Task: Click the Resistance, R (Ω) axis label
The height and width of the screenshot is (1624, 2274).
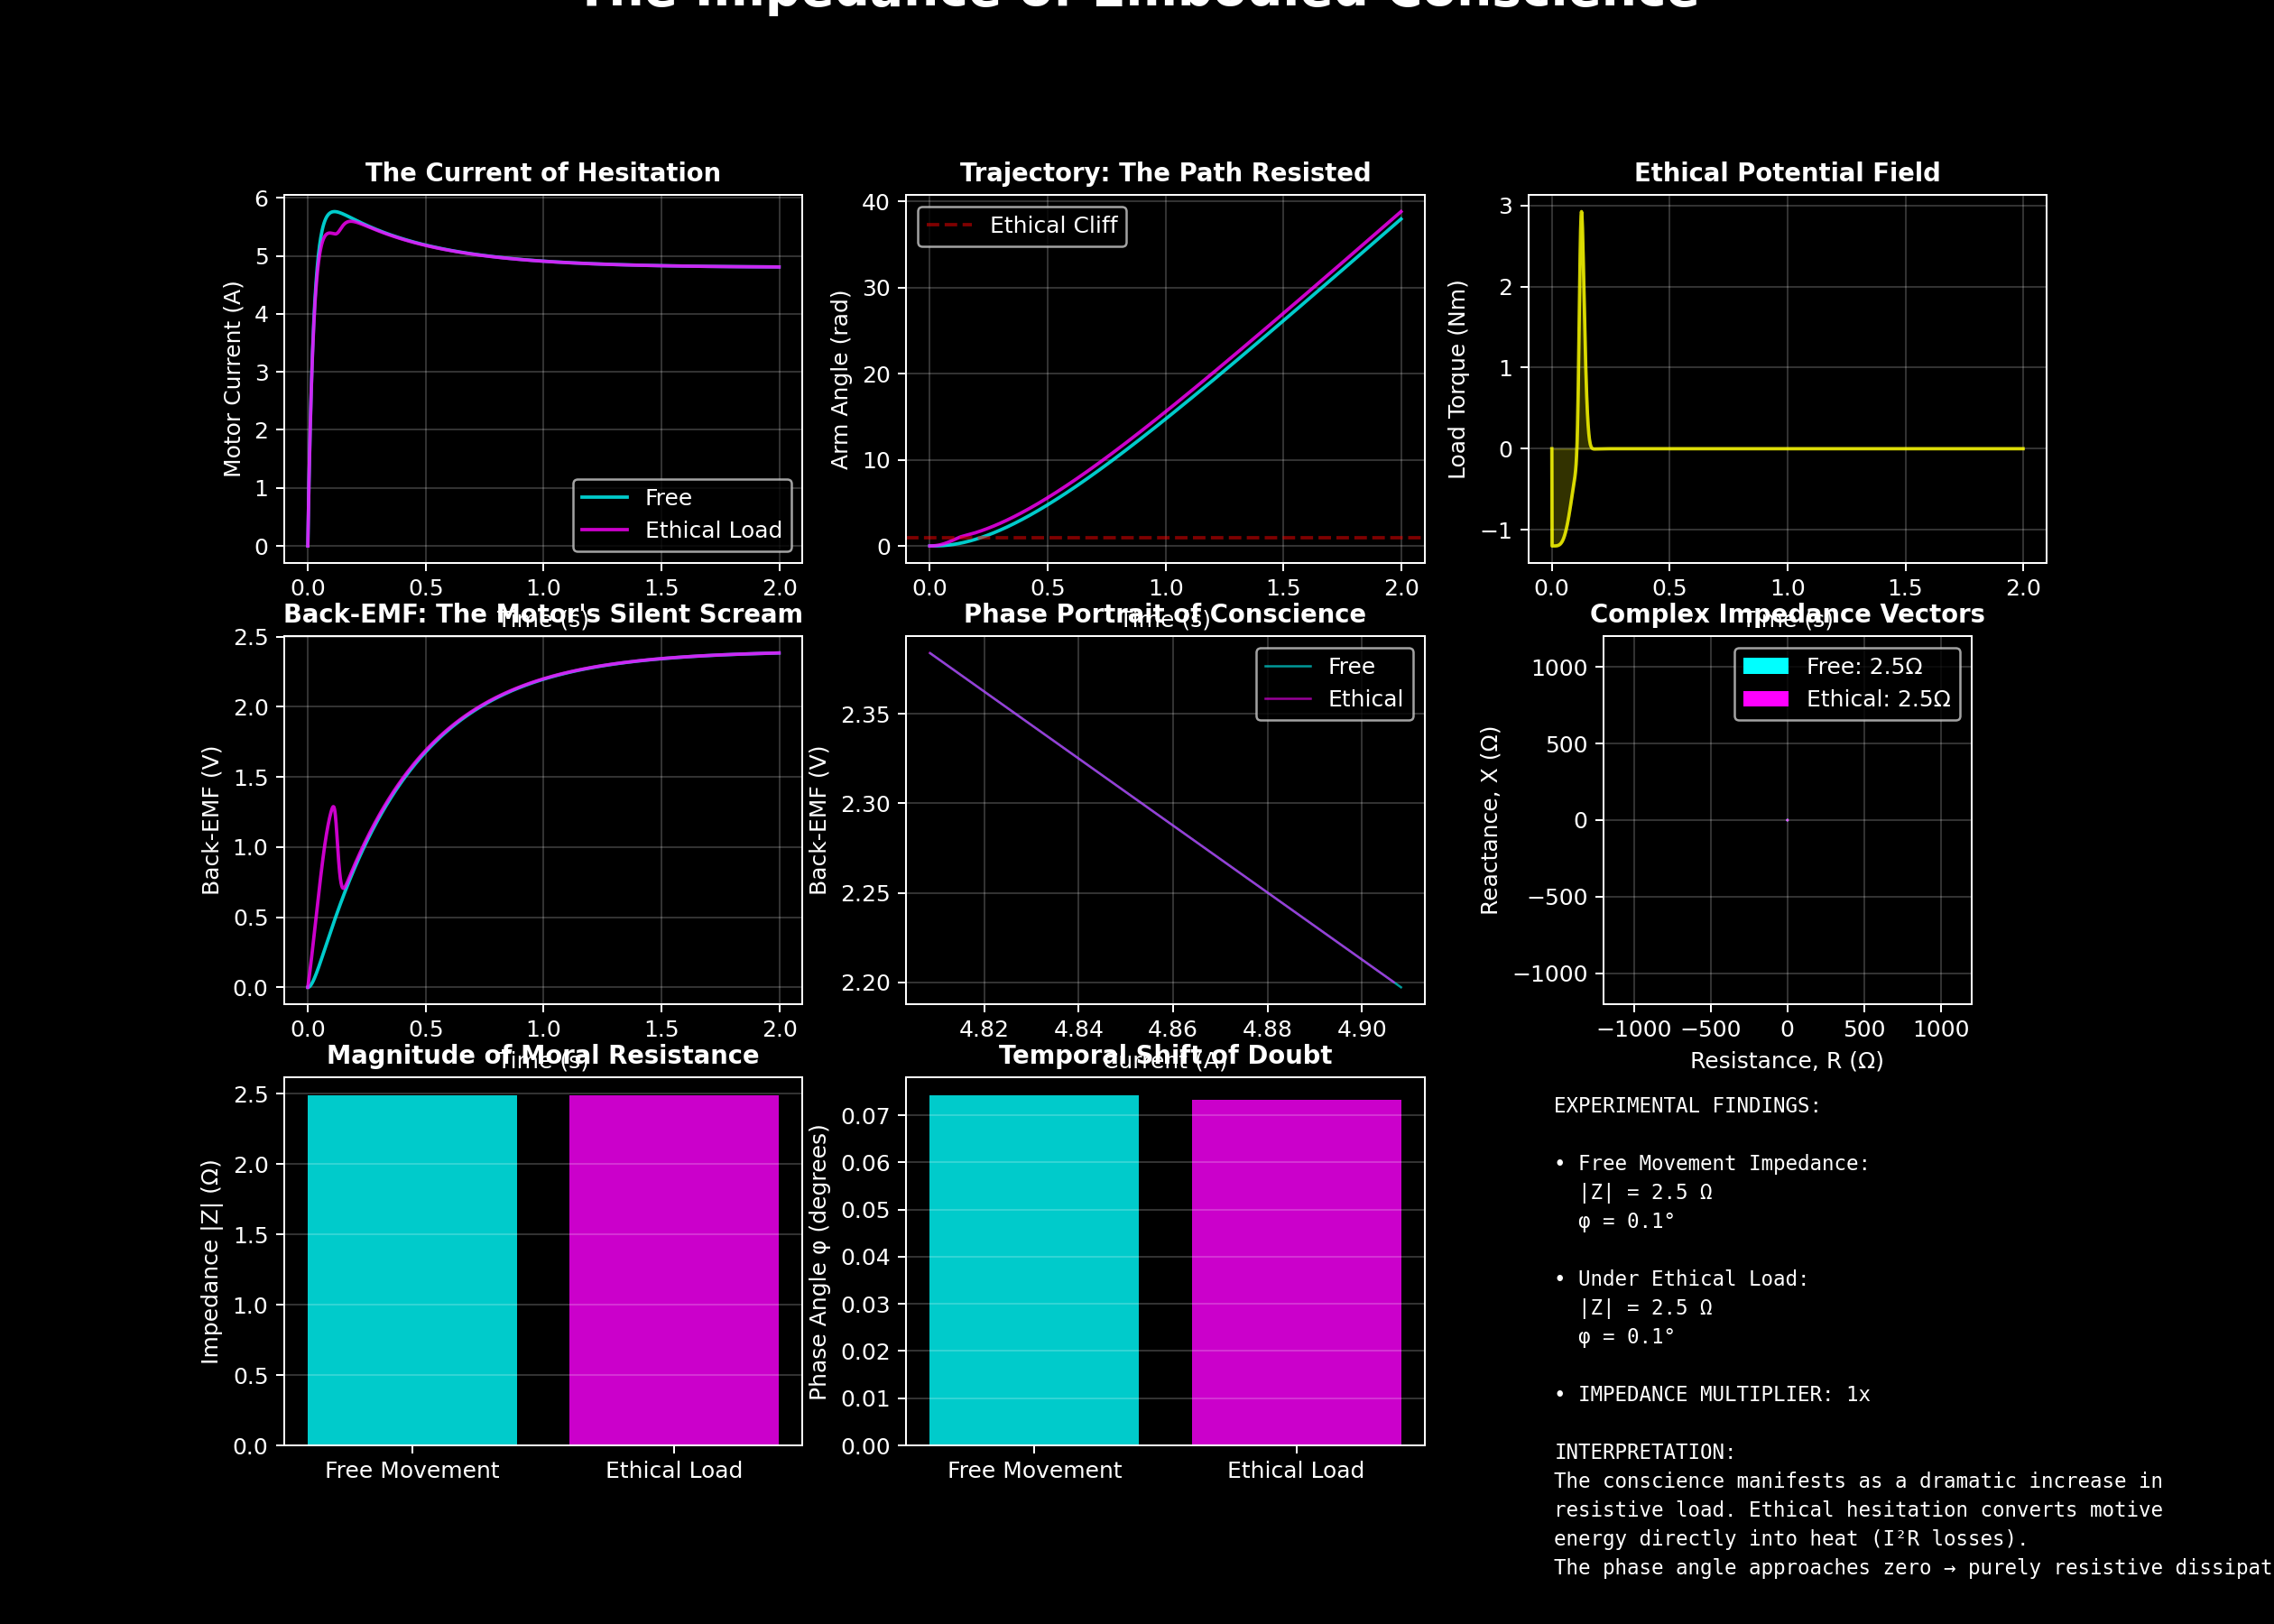Action: [x=1787, y=1061]
